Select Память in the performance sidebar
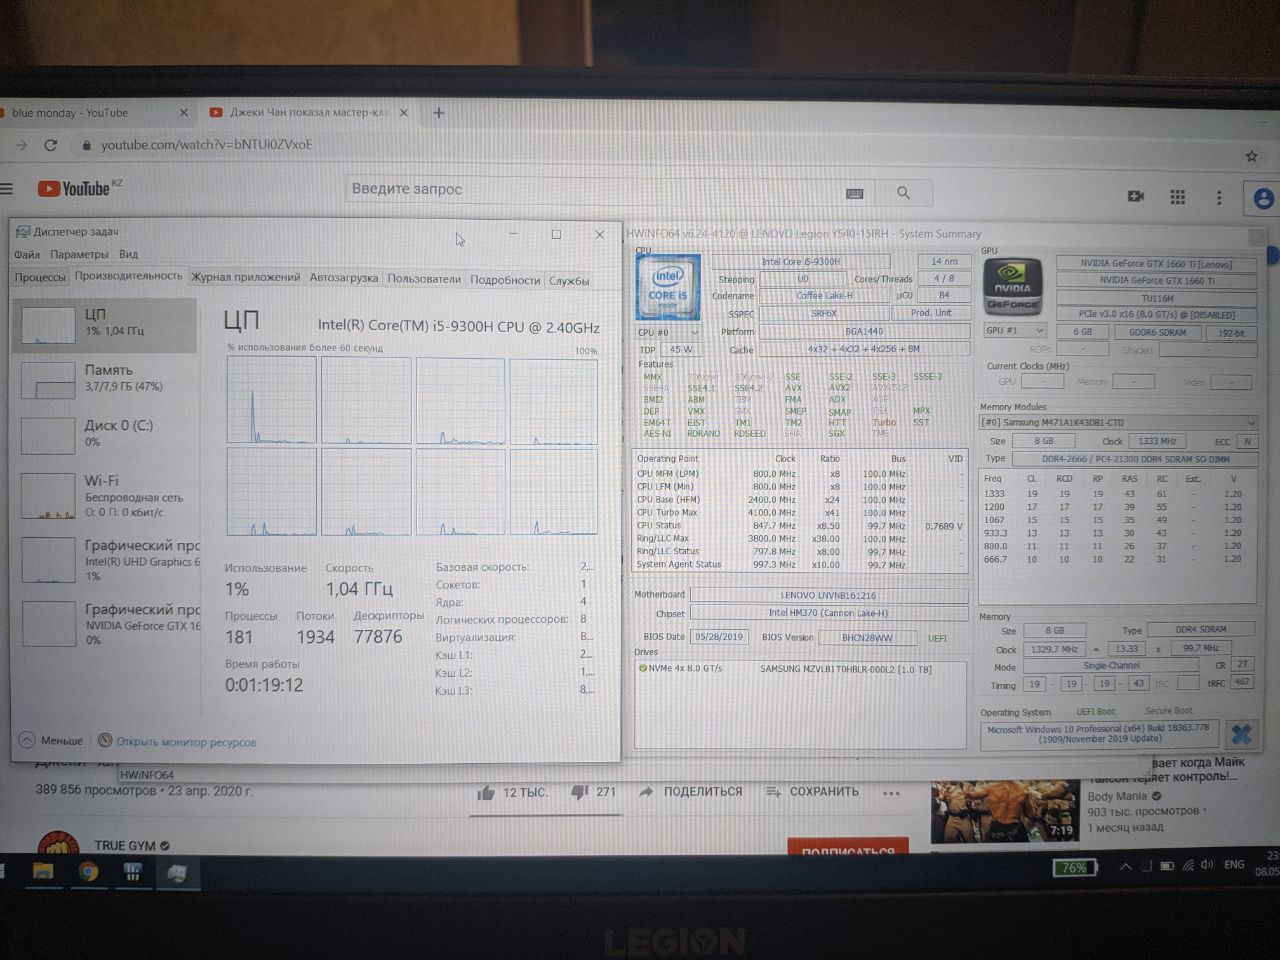Screen dimensions: 1280x960 (x=105, y=379)
